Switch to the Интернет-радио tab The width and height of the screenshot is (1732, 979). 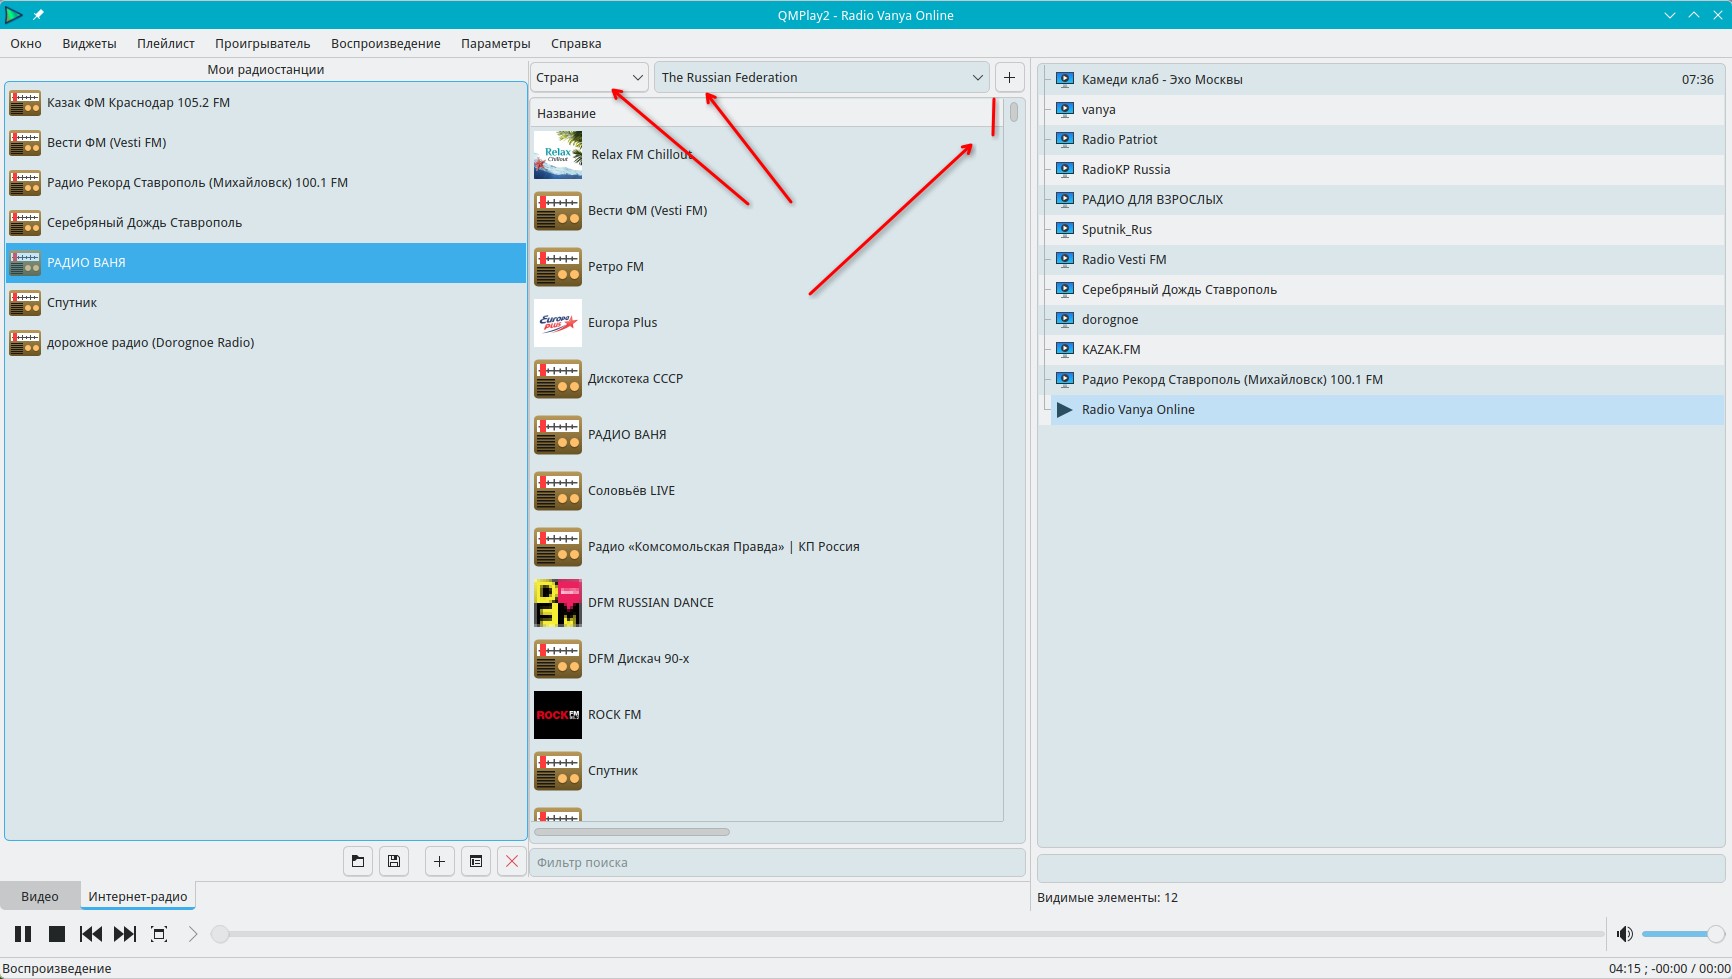click(x=138, y=896)
